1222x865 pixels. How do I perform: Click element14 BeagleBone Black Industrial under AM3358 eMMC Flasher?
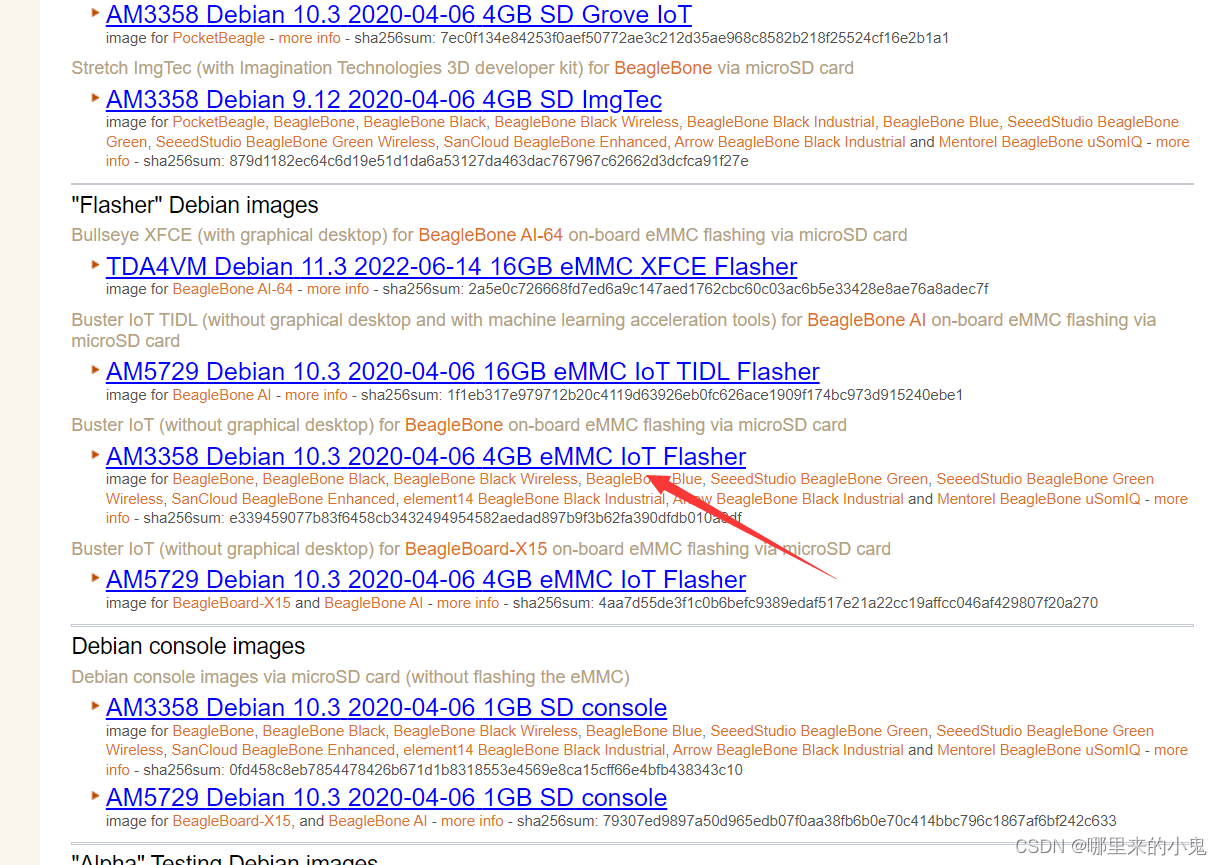534,499
